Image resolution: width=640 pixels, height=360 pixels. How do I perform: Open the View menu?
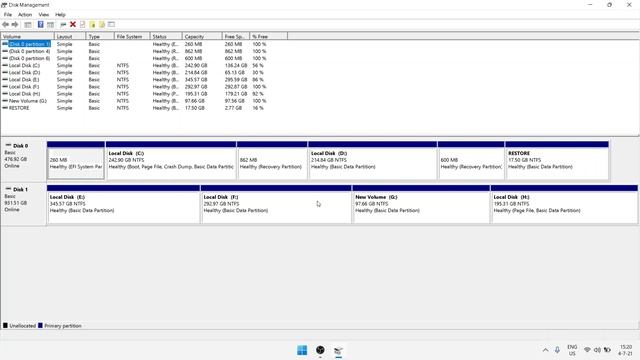[x=44, y=14]
